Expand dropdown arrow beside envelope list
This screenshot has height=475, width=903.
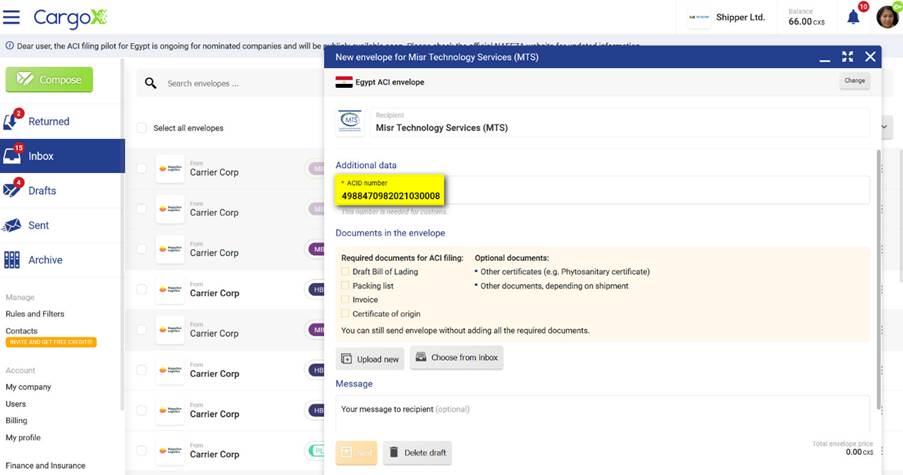pos(885,127)
